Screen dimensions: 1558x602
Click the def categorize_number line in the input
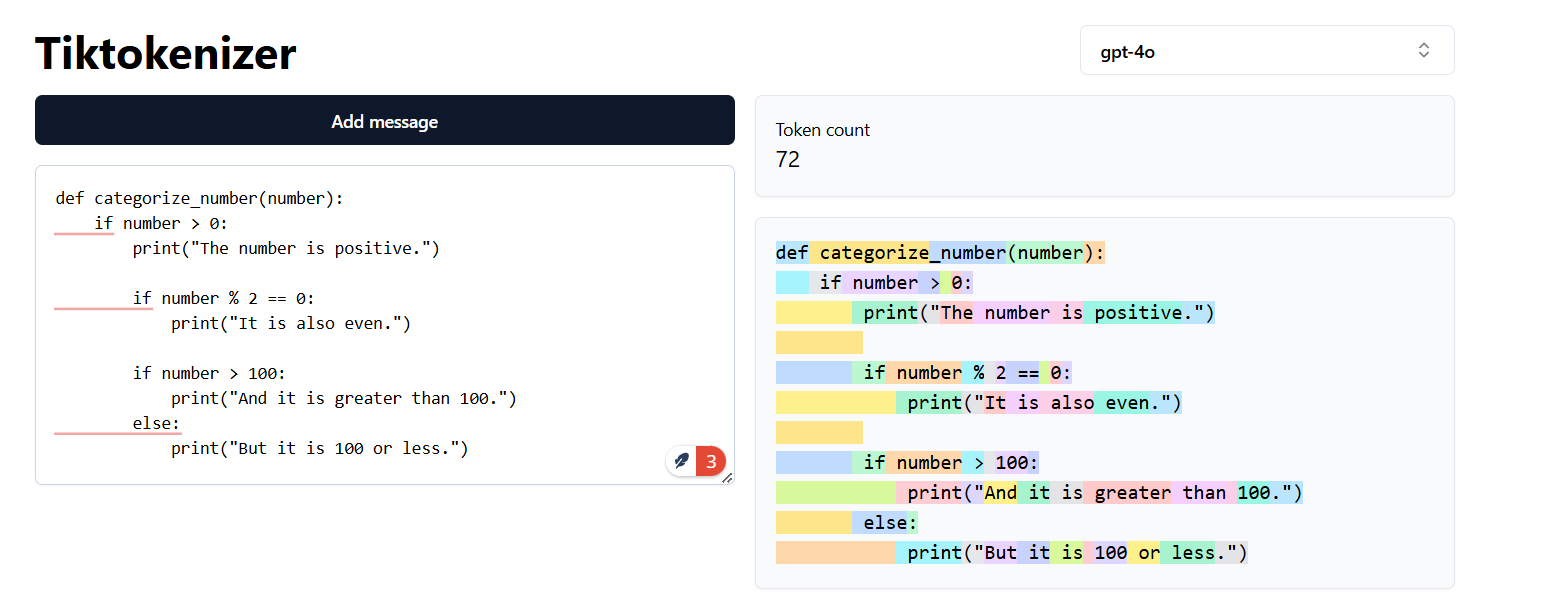point(199,198)
